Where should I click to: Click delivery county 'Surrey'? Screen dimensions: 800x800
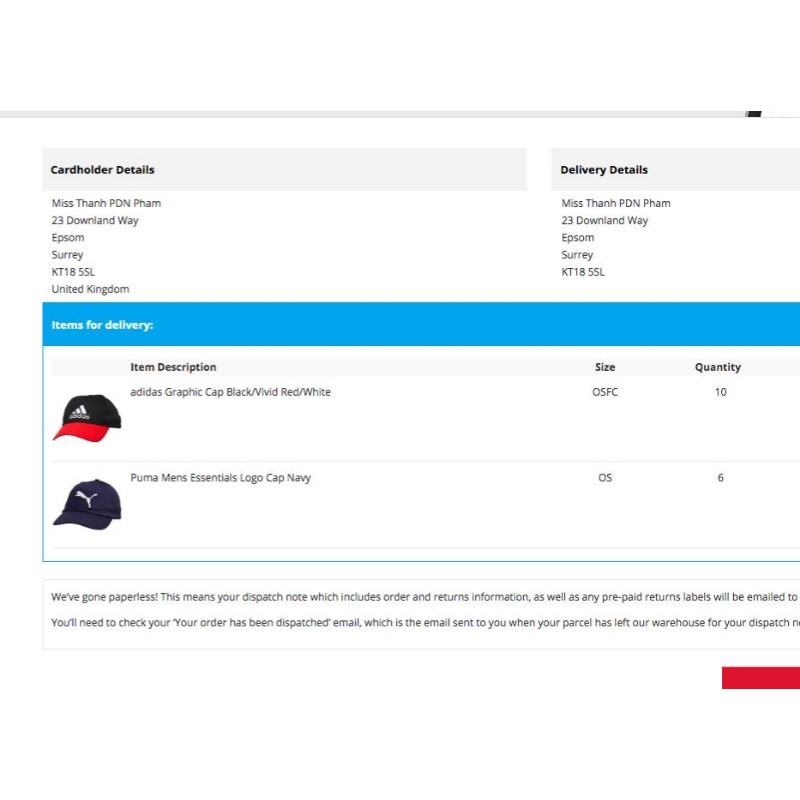(577, 255)
